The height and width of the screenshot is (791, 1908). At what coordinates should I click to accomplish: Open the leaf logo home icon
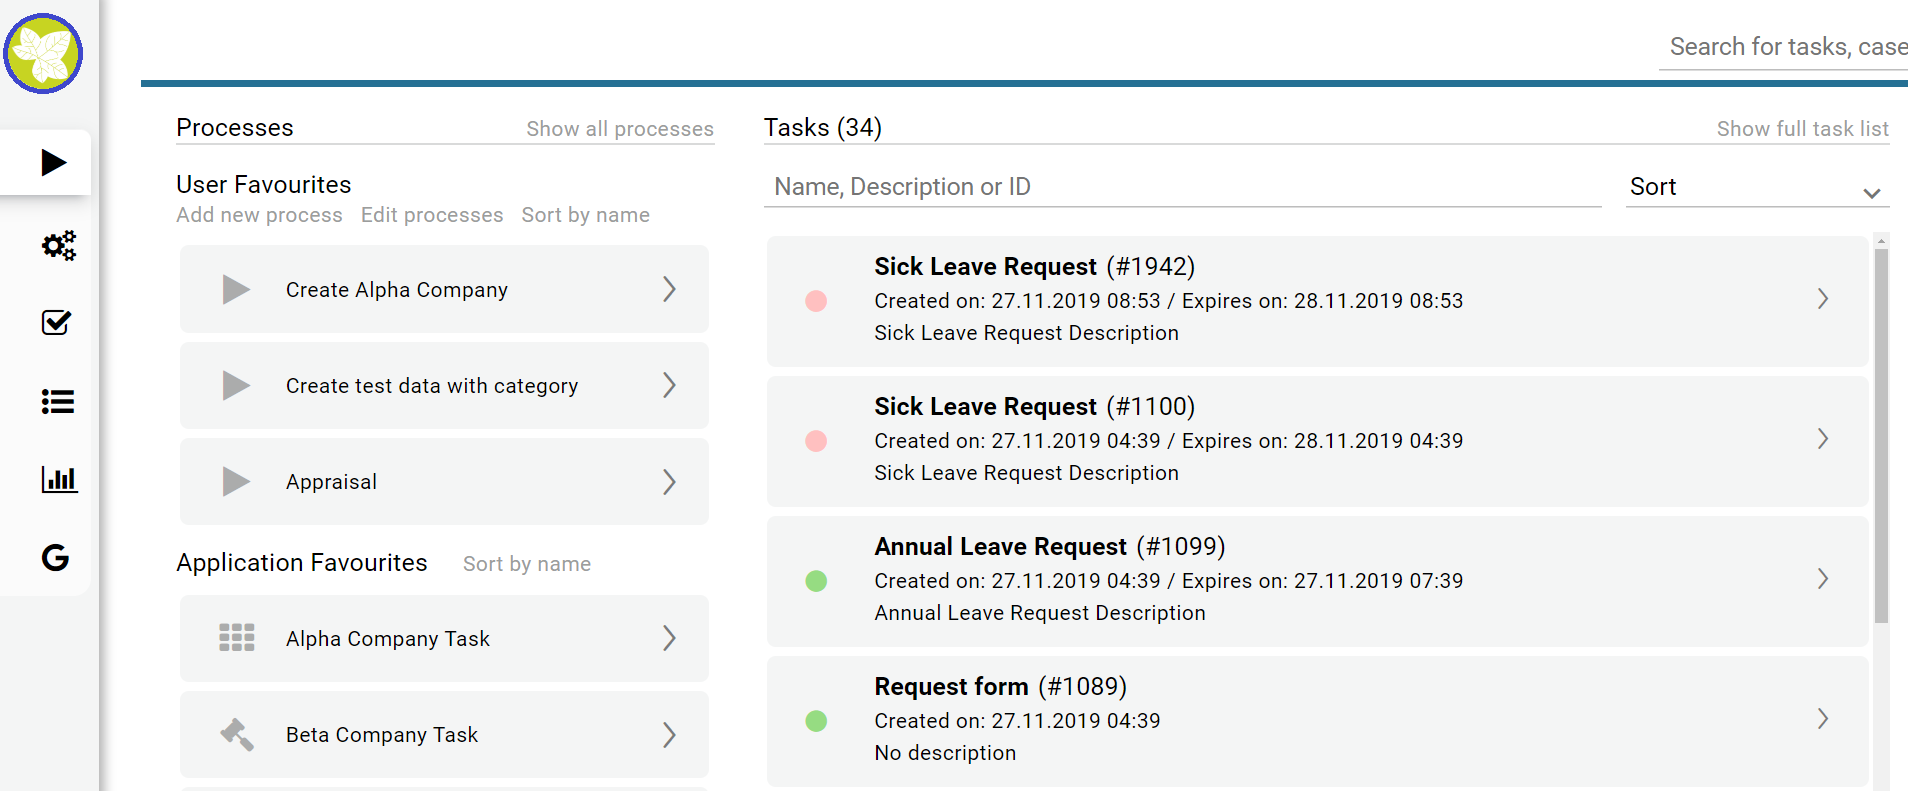coord(43,54)
